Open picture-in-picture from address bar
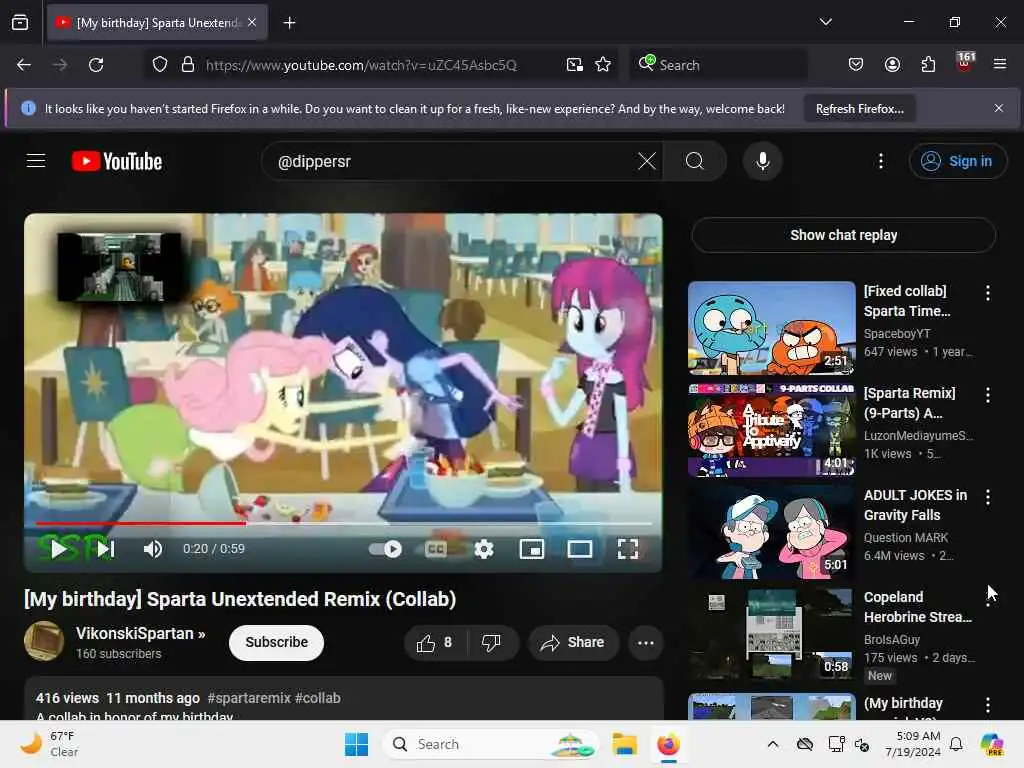 pyautogui.click(x=575, y=65)
